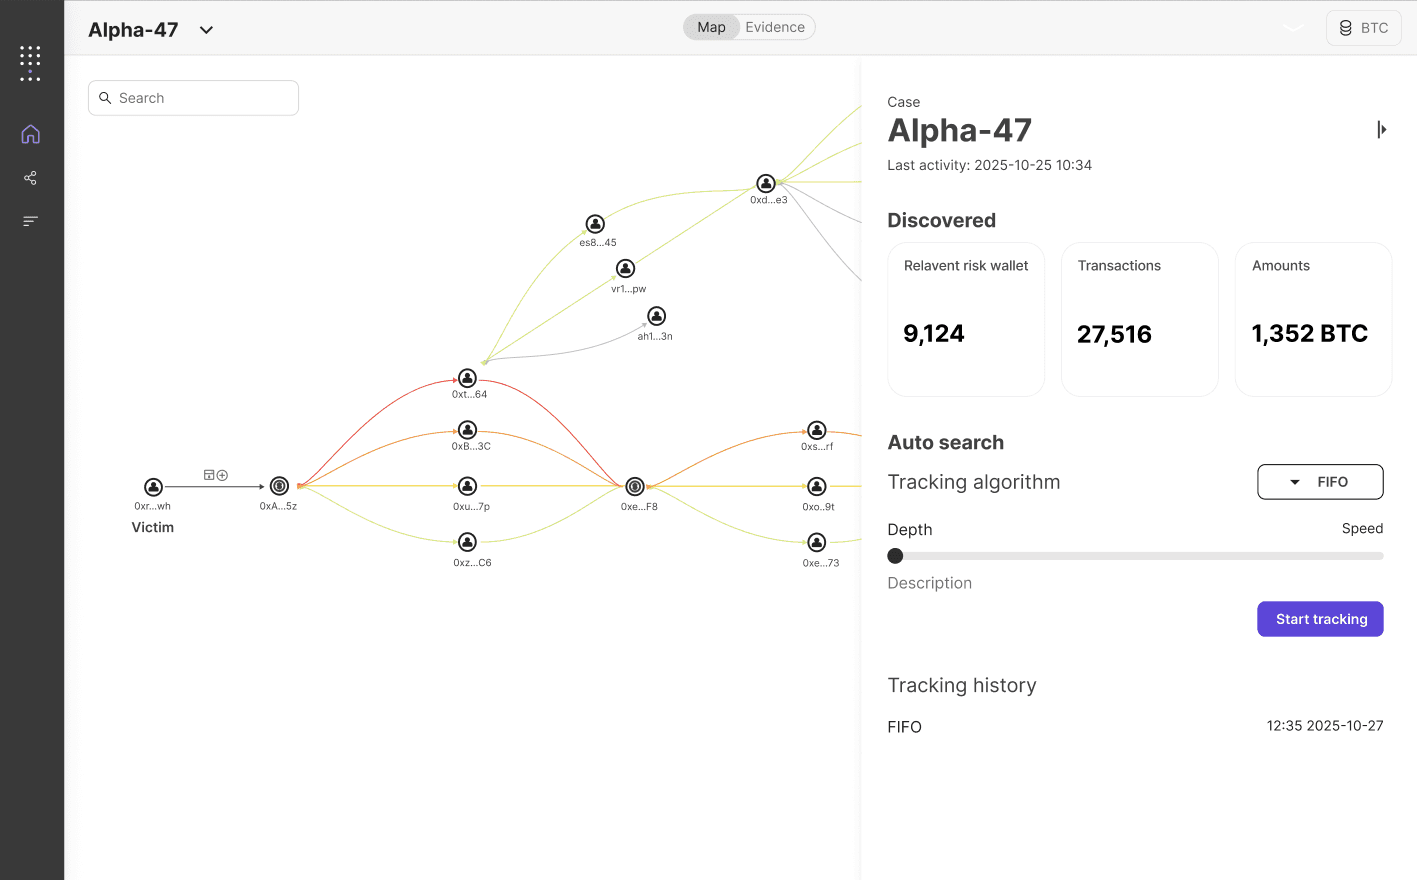
Task: Select the 0xA...5z coin node
Action: click(280, 486)
